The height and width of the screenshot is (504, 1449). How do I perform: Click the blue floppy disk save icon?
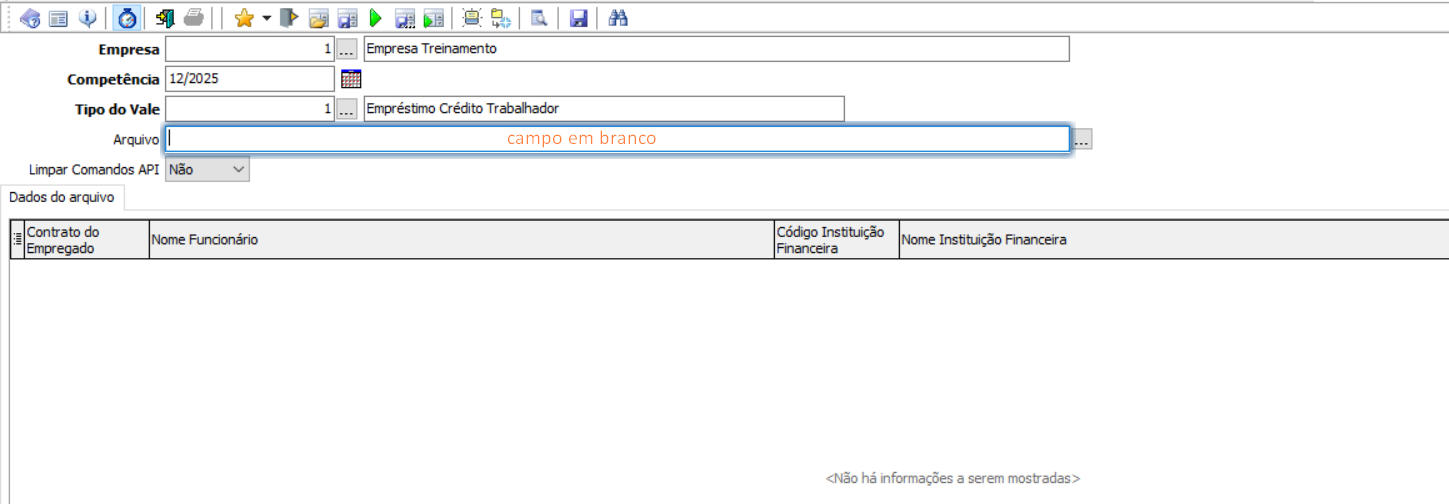(x=578, y=18)
